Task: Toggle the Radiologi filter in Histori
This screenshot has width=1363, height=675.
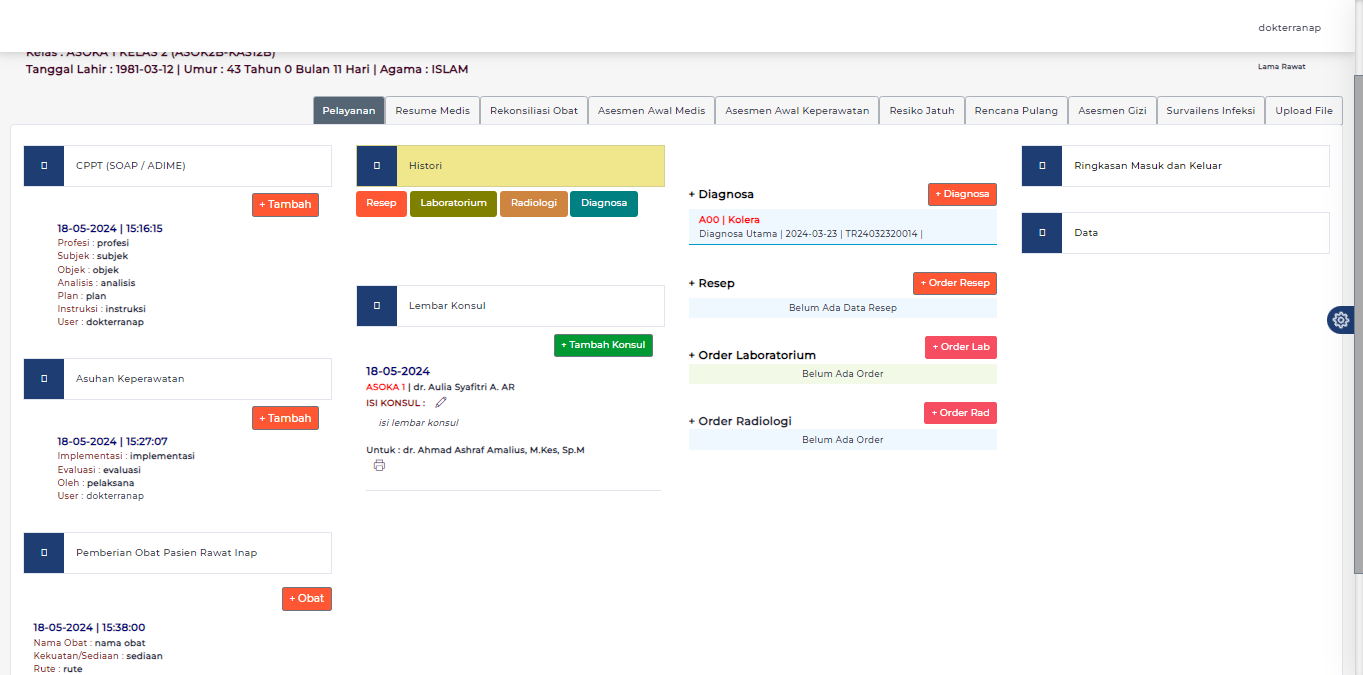Action: [533, 203]
